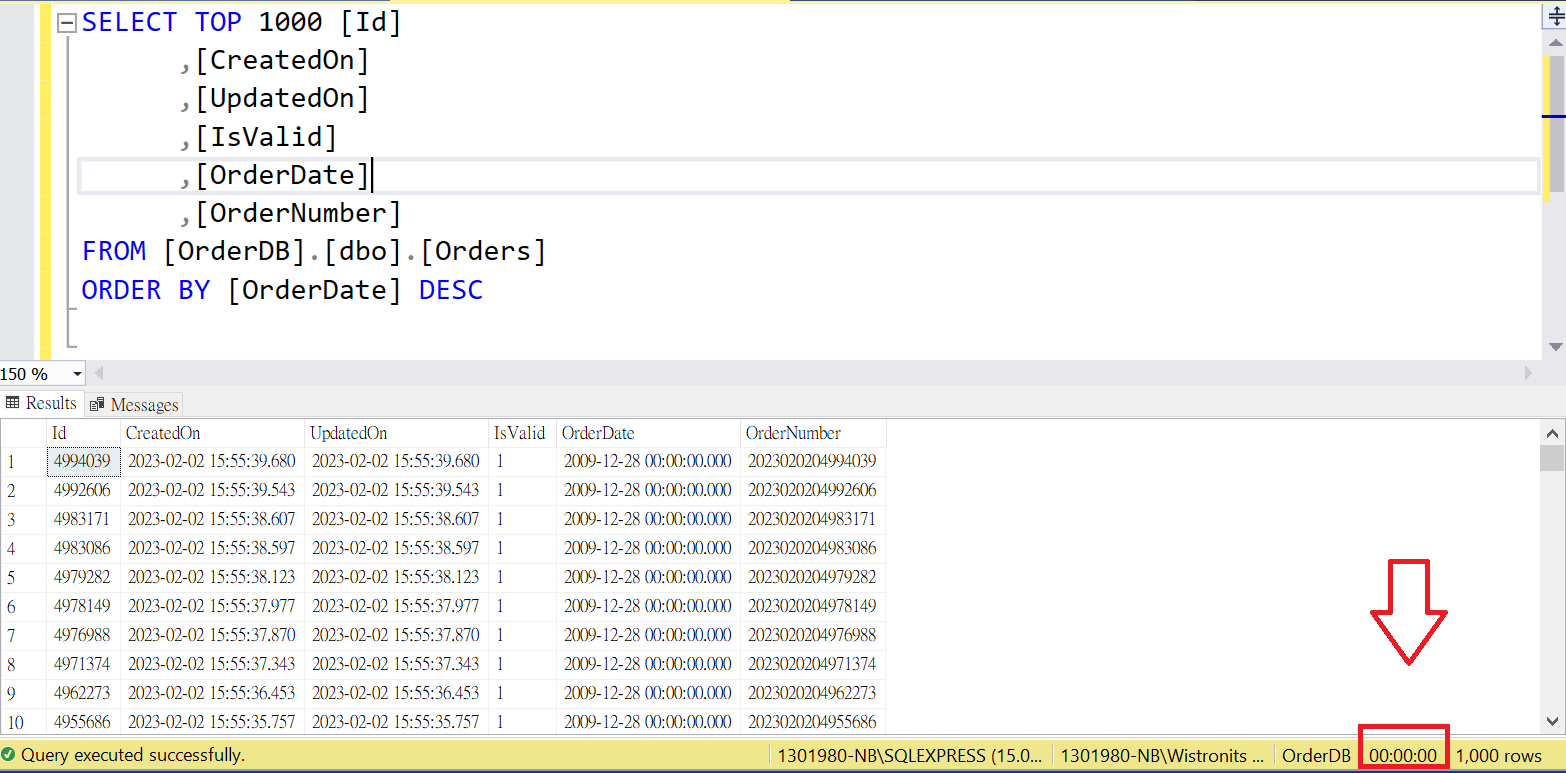Click results grid scrollbar up arrow

coord(1552,433)
